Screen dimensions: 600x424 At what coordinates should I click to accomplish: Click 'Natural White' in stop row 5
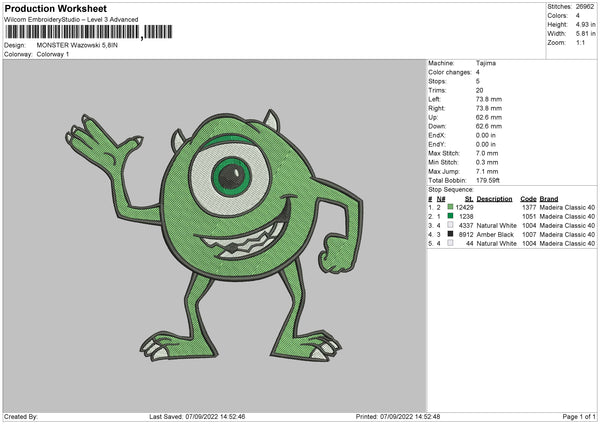coord(496,243)
